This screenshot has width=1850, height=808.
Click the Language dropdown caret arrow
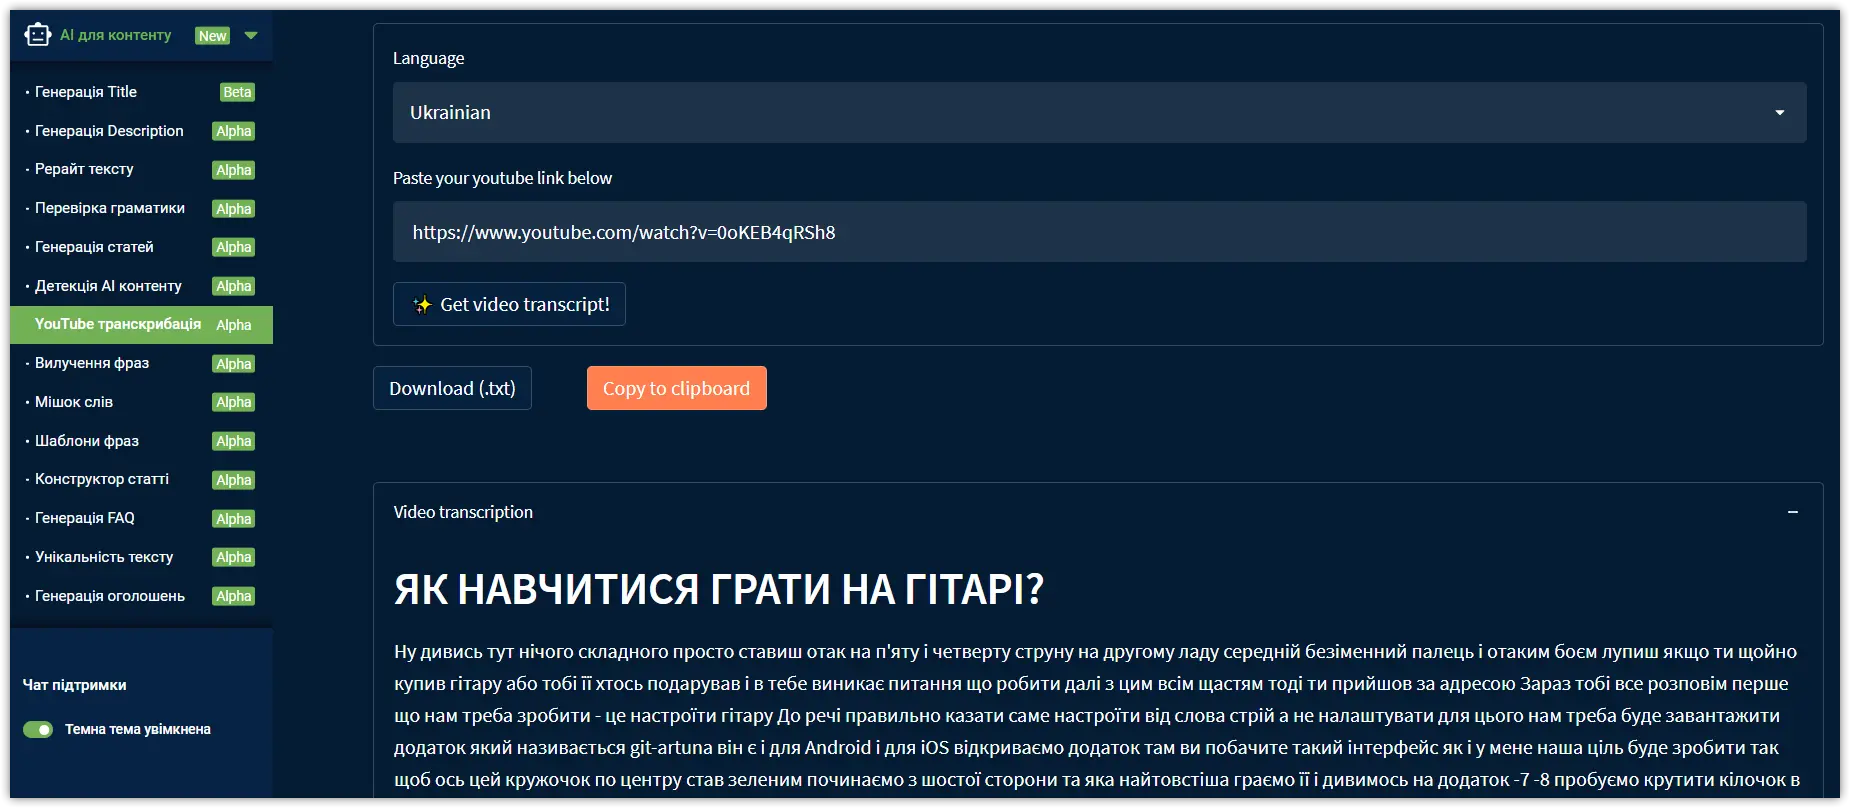(1780, 113)
